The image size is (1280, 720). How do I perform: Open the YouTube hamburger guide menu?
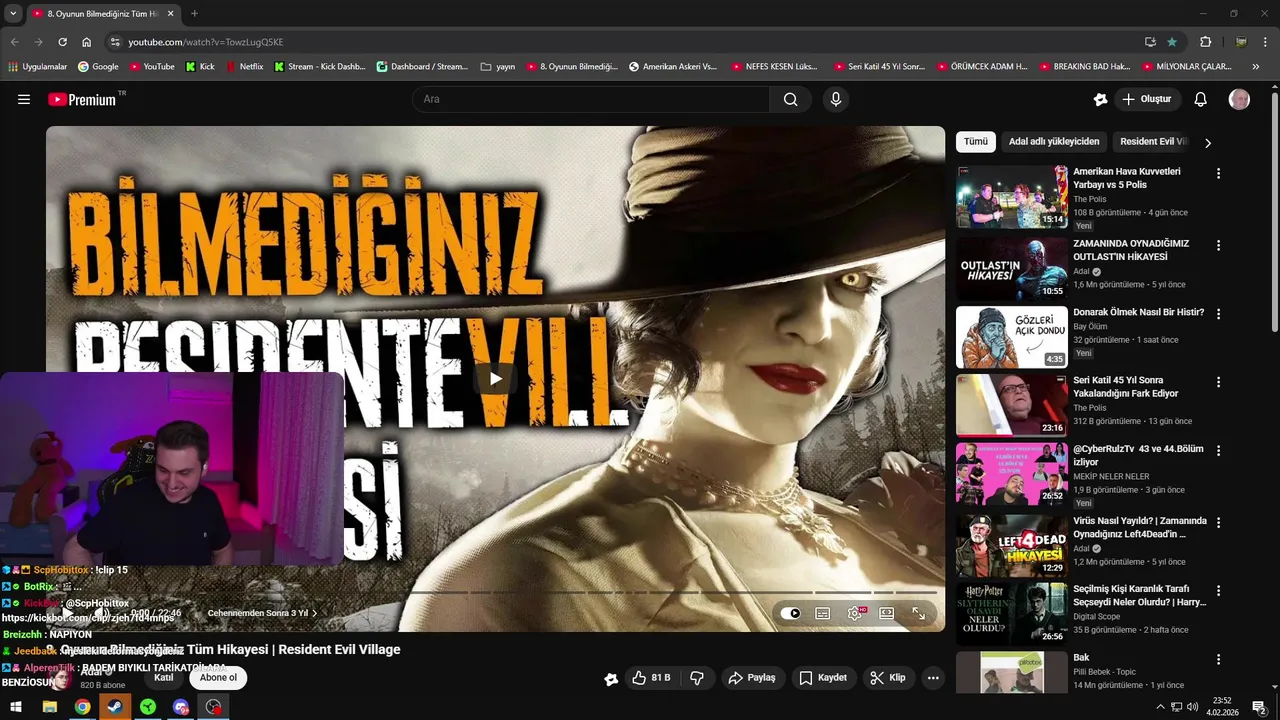point(24,99)
